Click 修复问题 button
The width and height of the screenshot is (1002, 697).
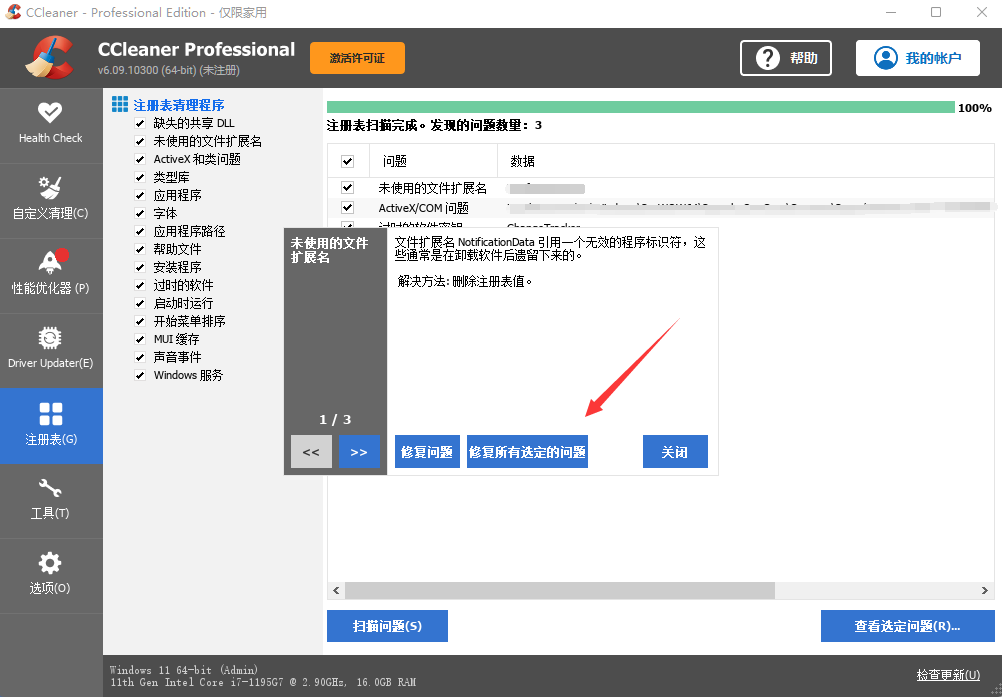[427, 452]
